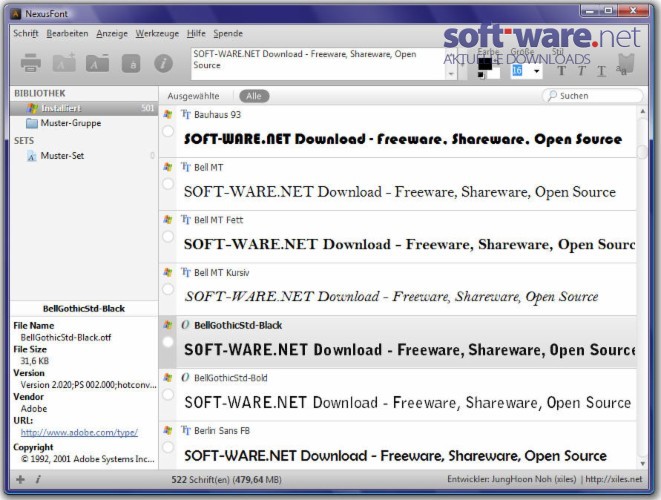Open the Werkzeuge menu
Image resolution: width=661 pixels, height=500 pixels.
(157, 34)
